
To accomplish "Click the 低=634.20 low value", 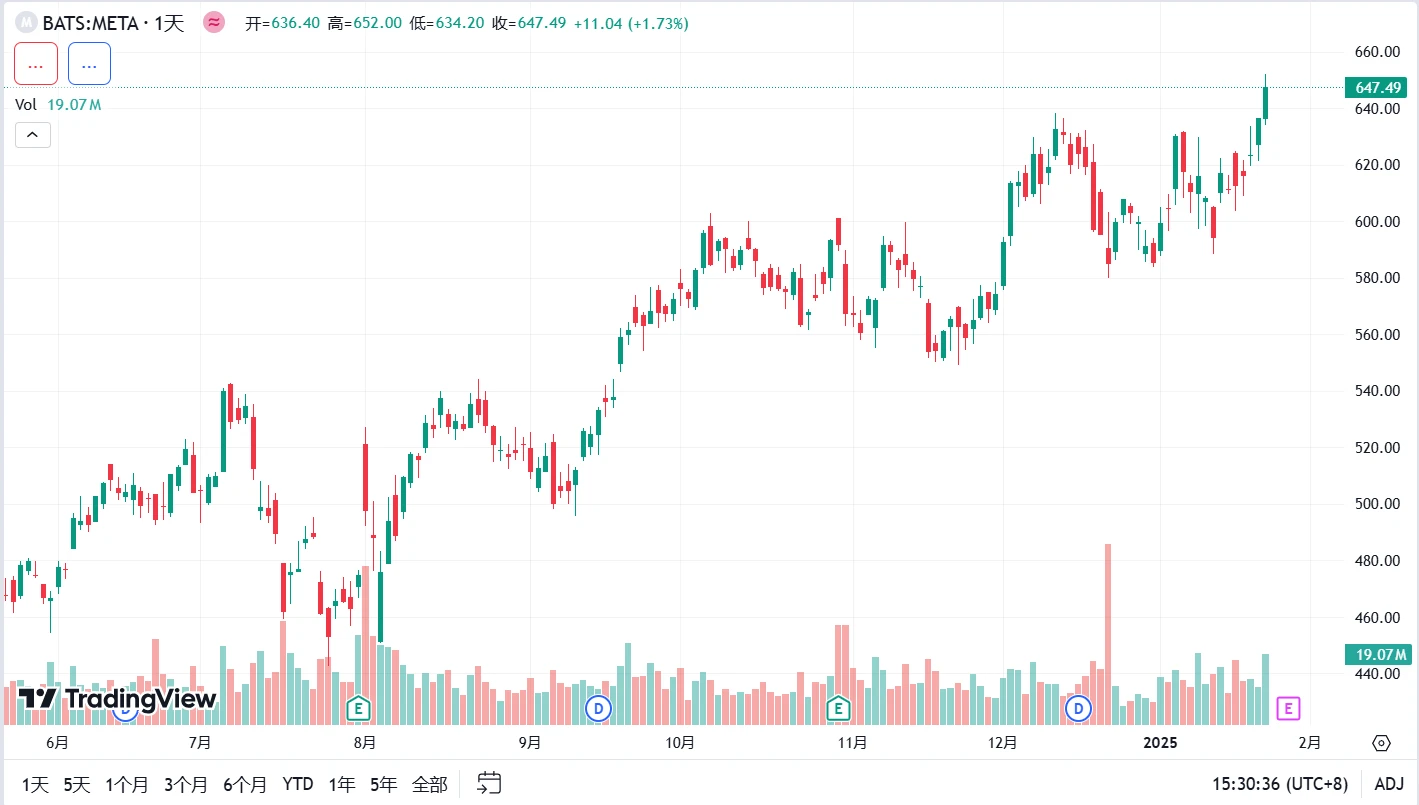I will (446, 23).
